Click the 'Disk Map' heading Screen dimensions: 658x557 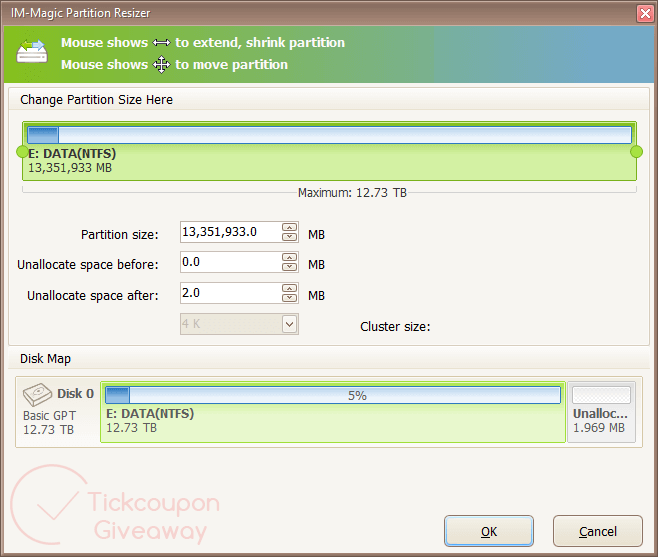click(45, 359)
